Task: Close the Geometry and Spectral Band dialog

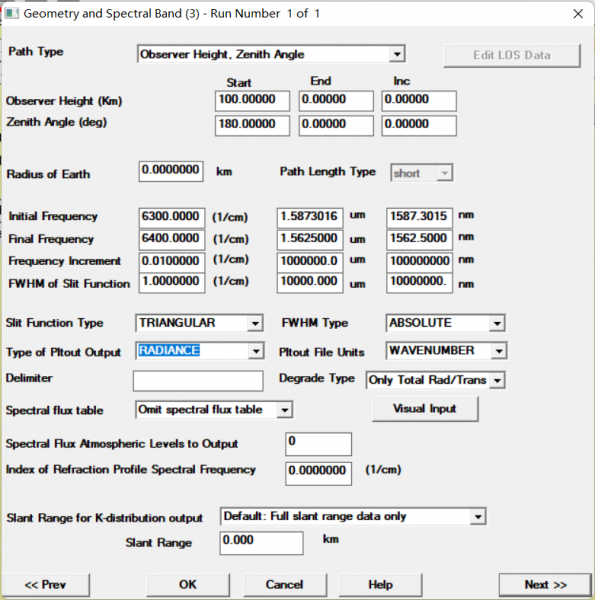Action: [578, 14]
